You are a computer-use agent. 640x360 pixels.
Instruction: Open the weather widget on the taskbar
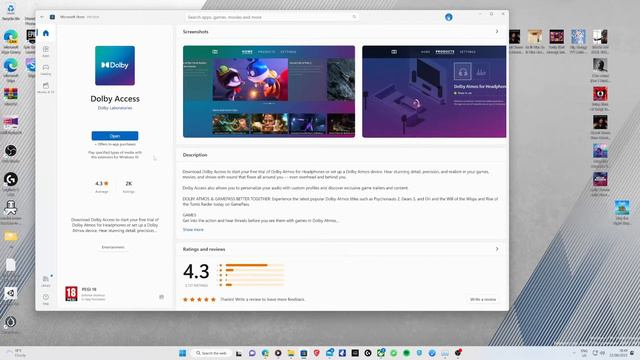point(16,353)
